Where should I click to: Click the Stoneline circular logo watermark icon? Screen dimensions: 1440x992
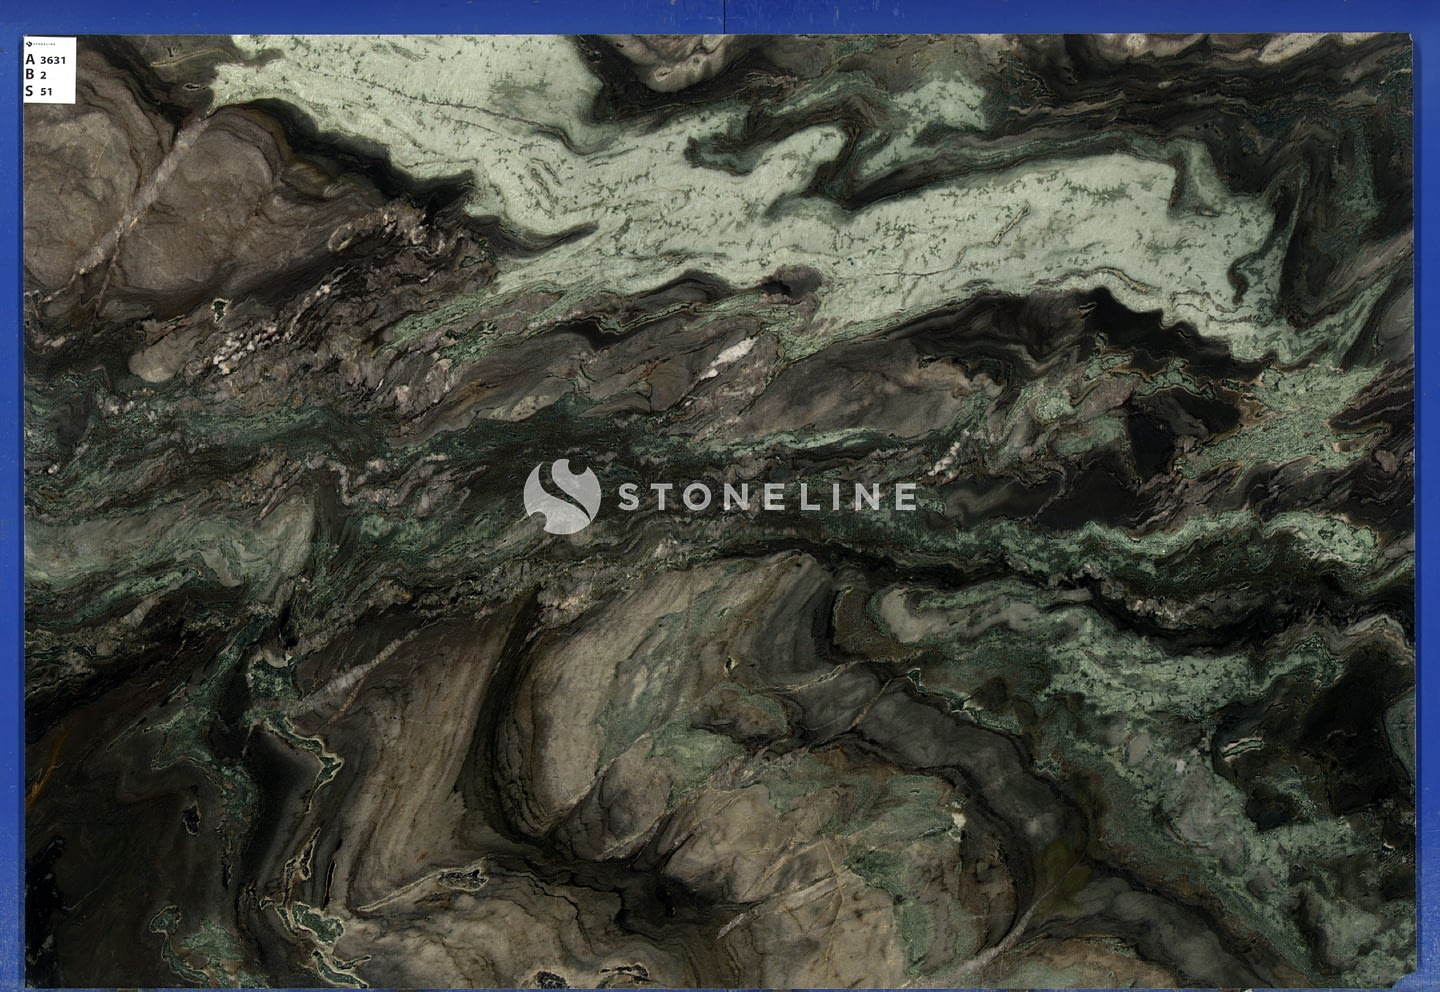point(561,496)
